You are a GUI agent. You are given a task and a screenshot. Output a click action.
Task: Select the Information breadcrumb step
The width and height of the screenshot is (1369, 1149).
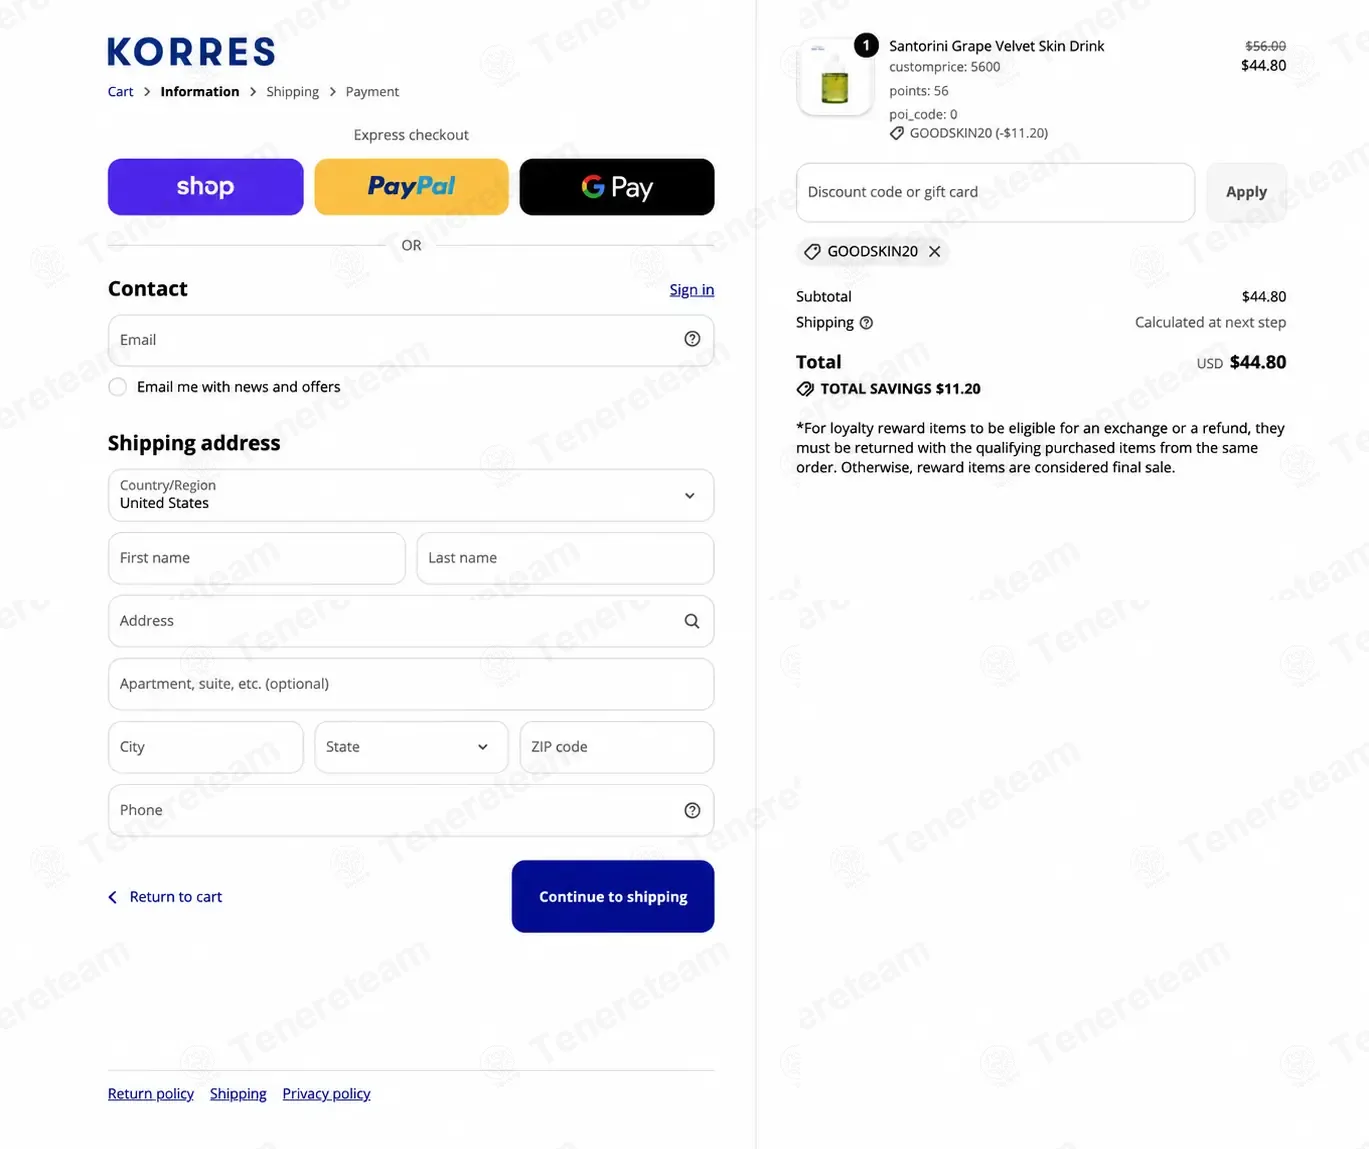coord(200,92)
